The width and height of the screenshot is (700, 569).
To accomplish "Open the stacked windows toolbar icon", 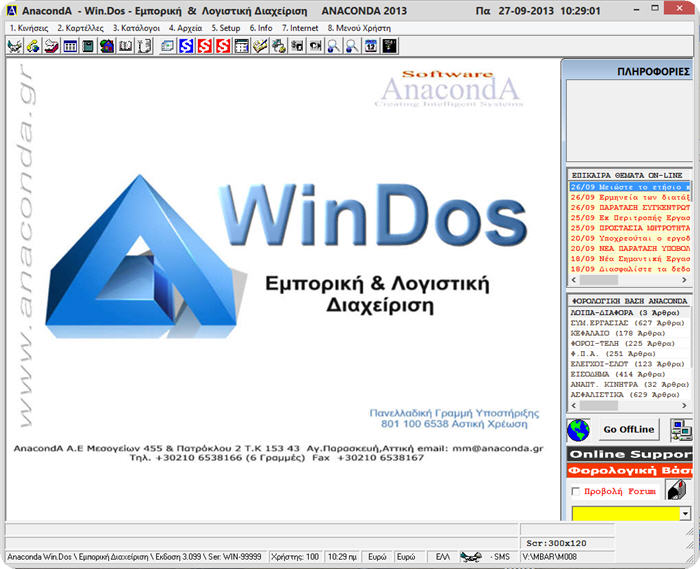I will 168,46.
